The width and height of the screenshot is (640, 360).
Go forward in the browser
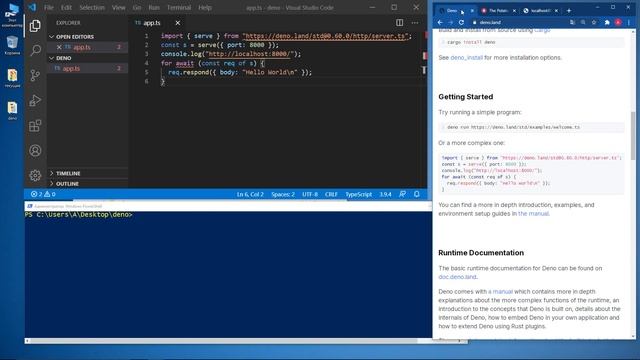point(451,22)
